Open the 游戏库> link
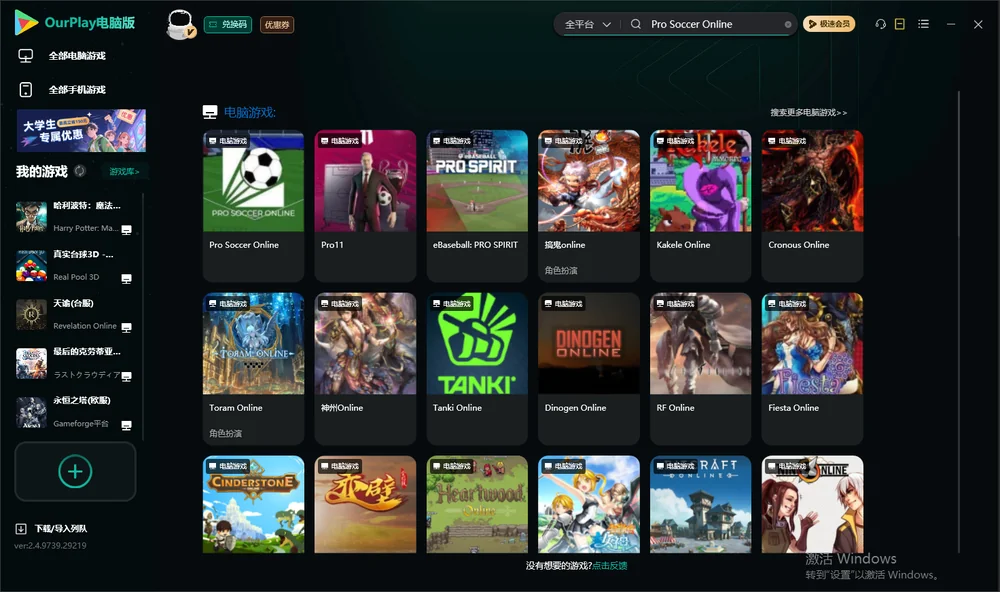This screenshot has height=592, width=1000. tap(124, 172)
